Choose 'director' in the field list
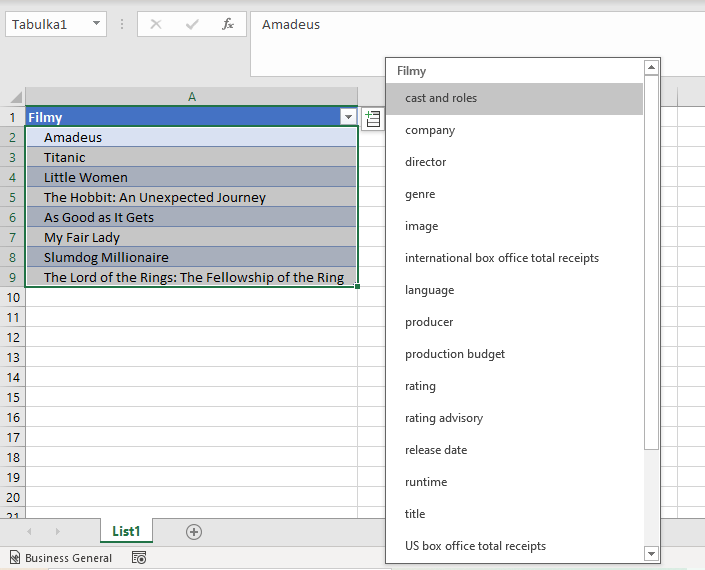The height and width of the screenshot is (570, 705). [426, 162]
